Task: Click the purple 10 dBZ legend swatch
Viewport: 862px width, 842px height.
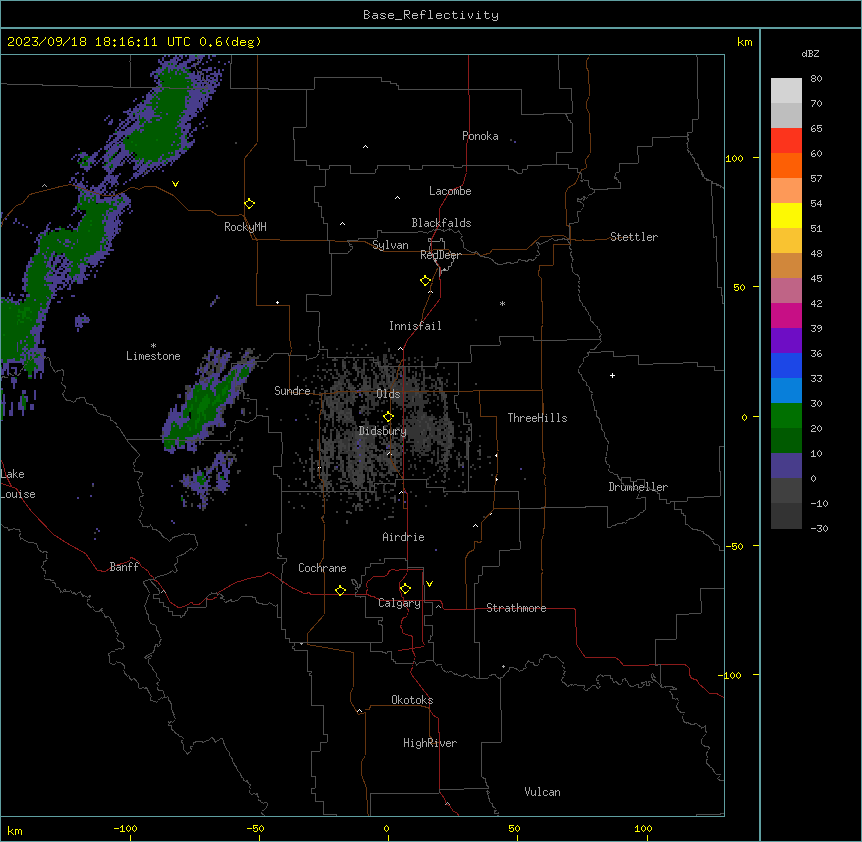Action: [x=786, y=466]
